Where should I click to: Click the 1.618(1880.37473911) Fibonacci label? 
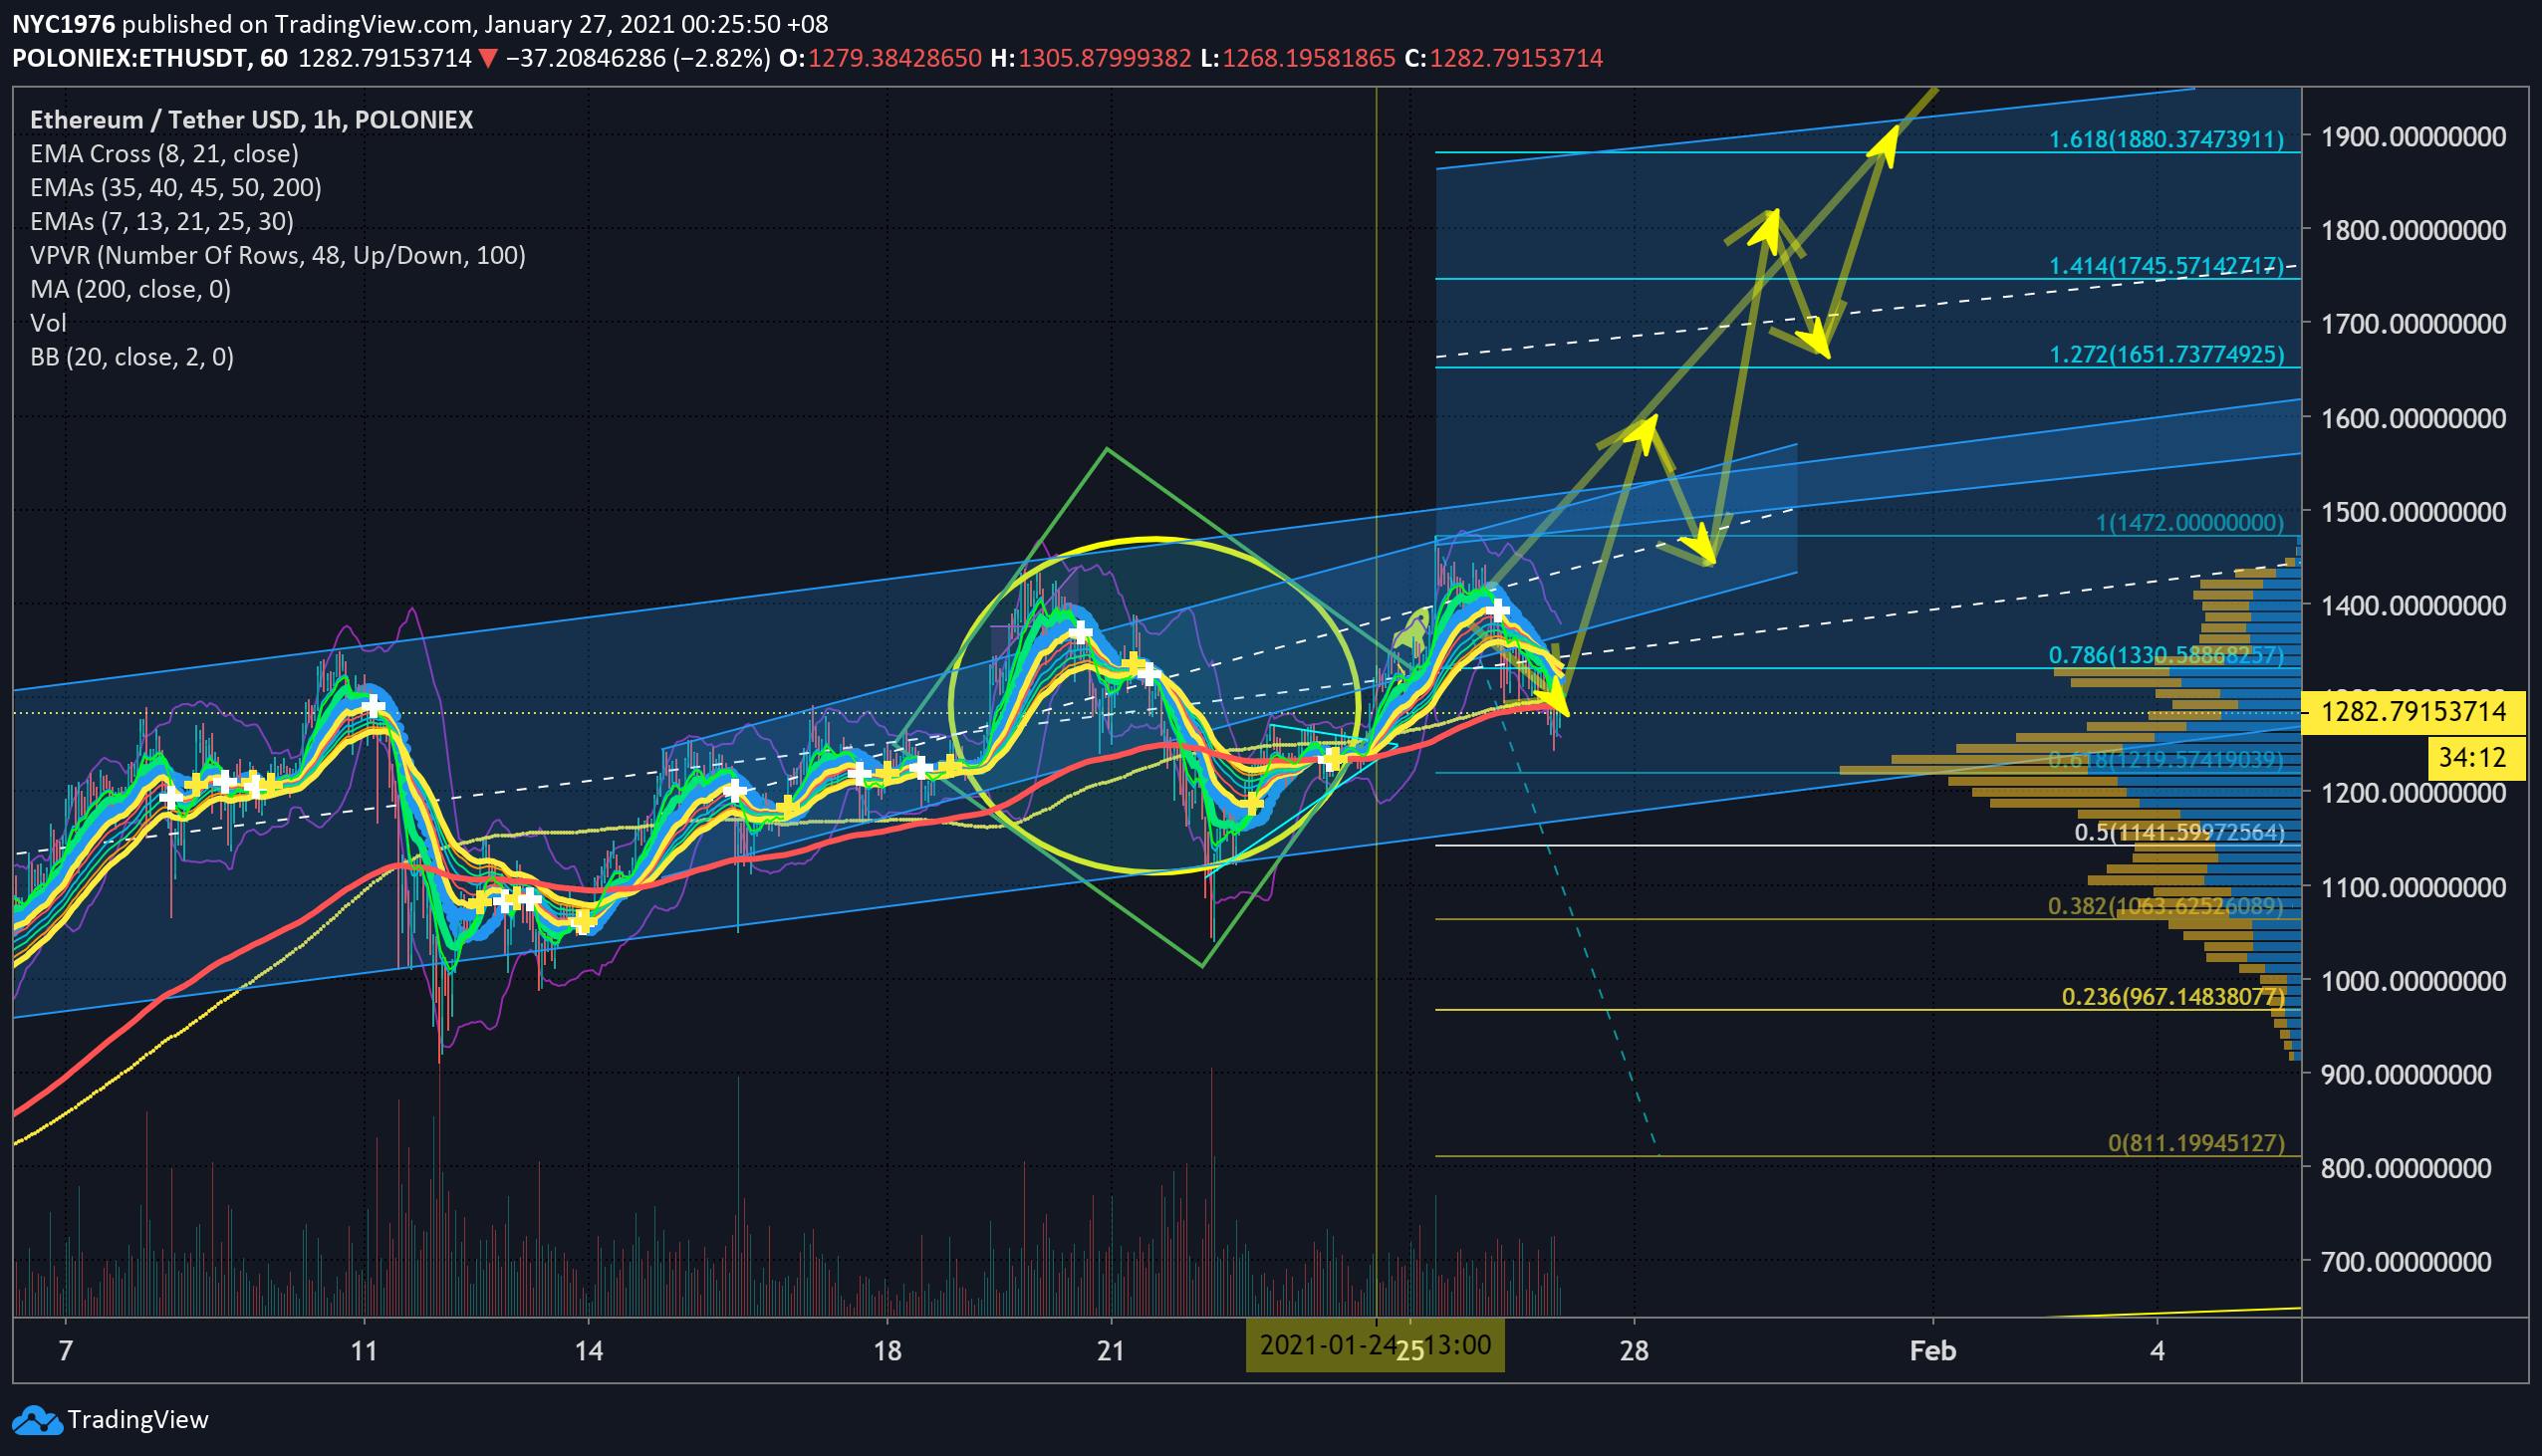tap(2167, 139)
